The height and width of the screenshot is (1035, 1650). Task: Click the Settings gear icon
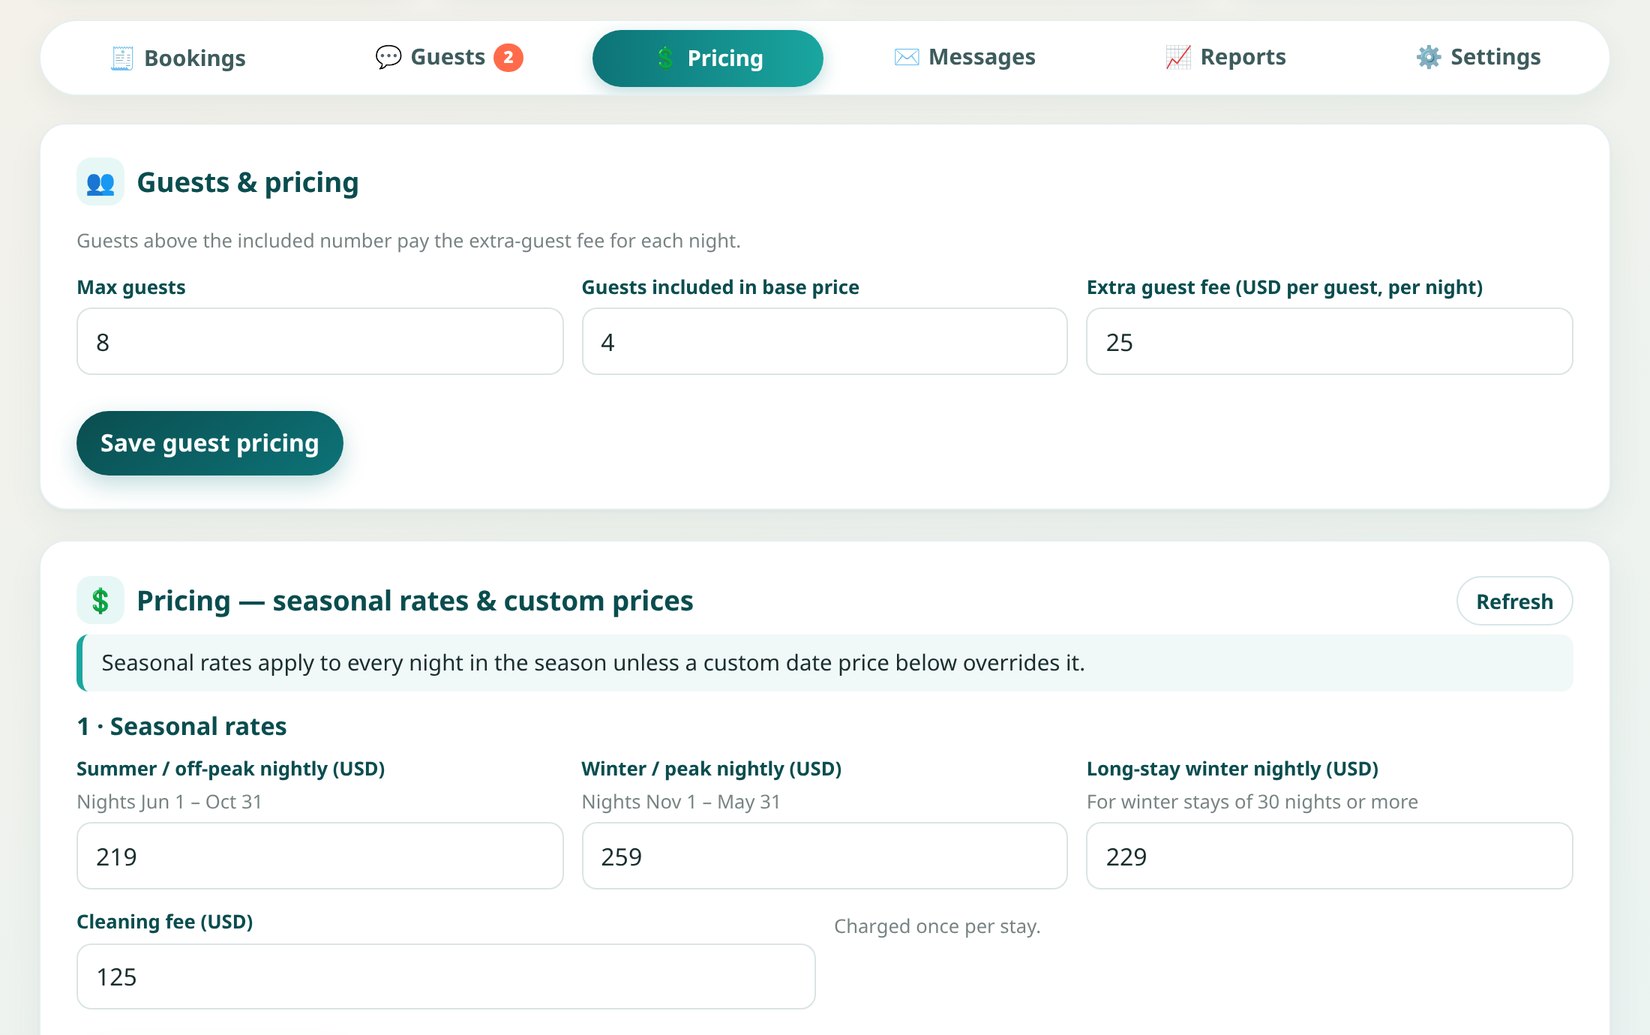click(1429, 57)
